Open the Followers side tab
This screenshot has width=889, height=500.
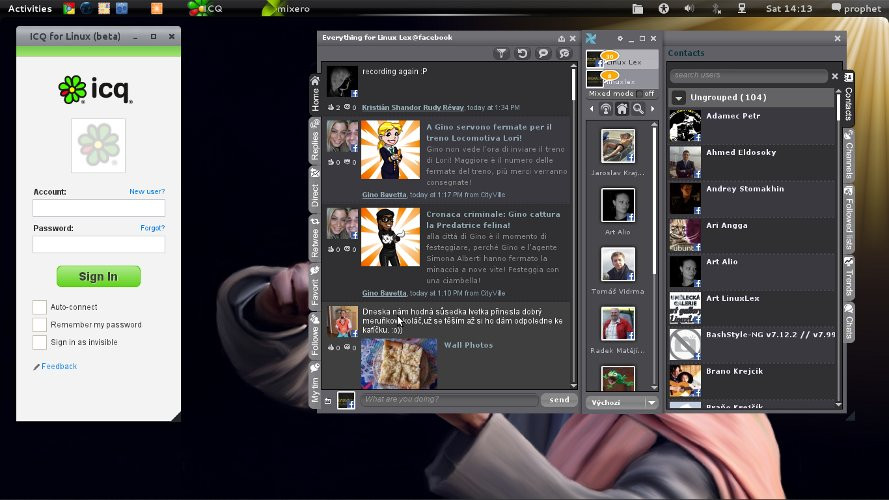tap(315, 336)
